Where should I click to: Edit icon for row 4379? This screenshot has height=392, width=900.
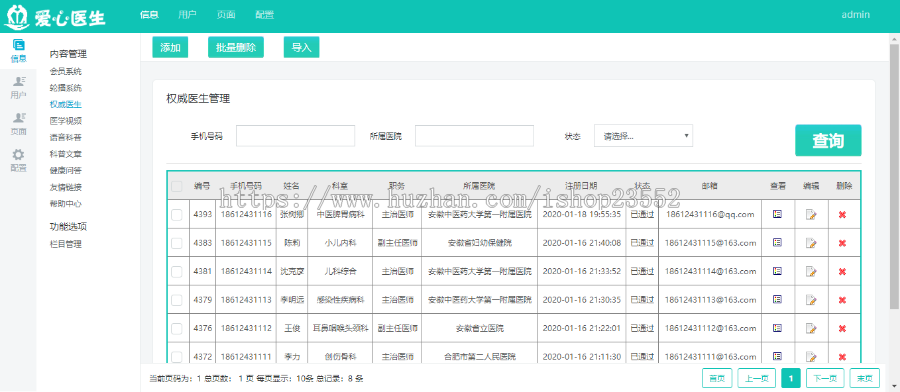(810, 300)
